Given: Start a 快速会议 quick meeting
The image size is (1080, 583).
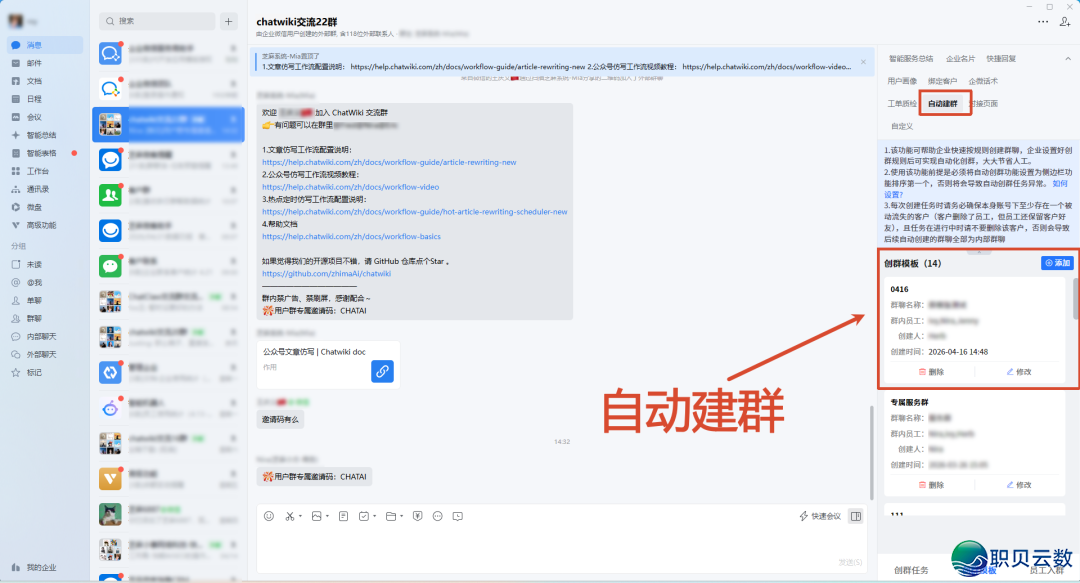Looking at the screenshot, I should pos(820,516).
